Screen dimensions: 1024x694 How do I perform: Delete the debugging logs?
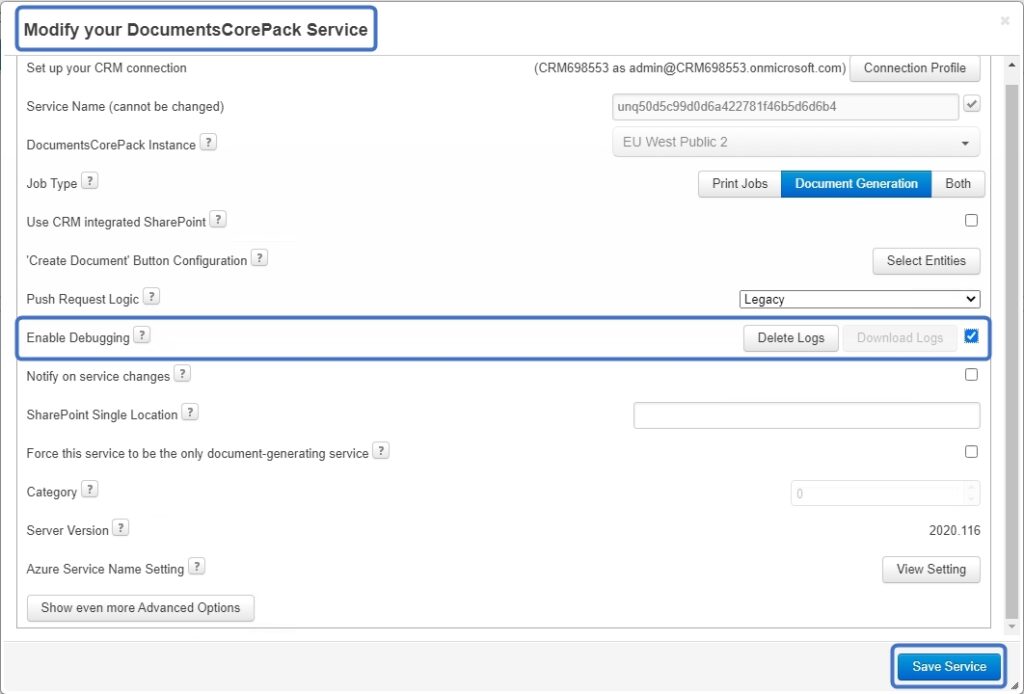pos(791,338)
